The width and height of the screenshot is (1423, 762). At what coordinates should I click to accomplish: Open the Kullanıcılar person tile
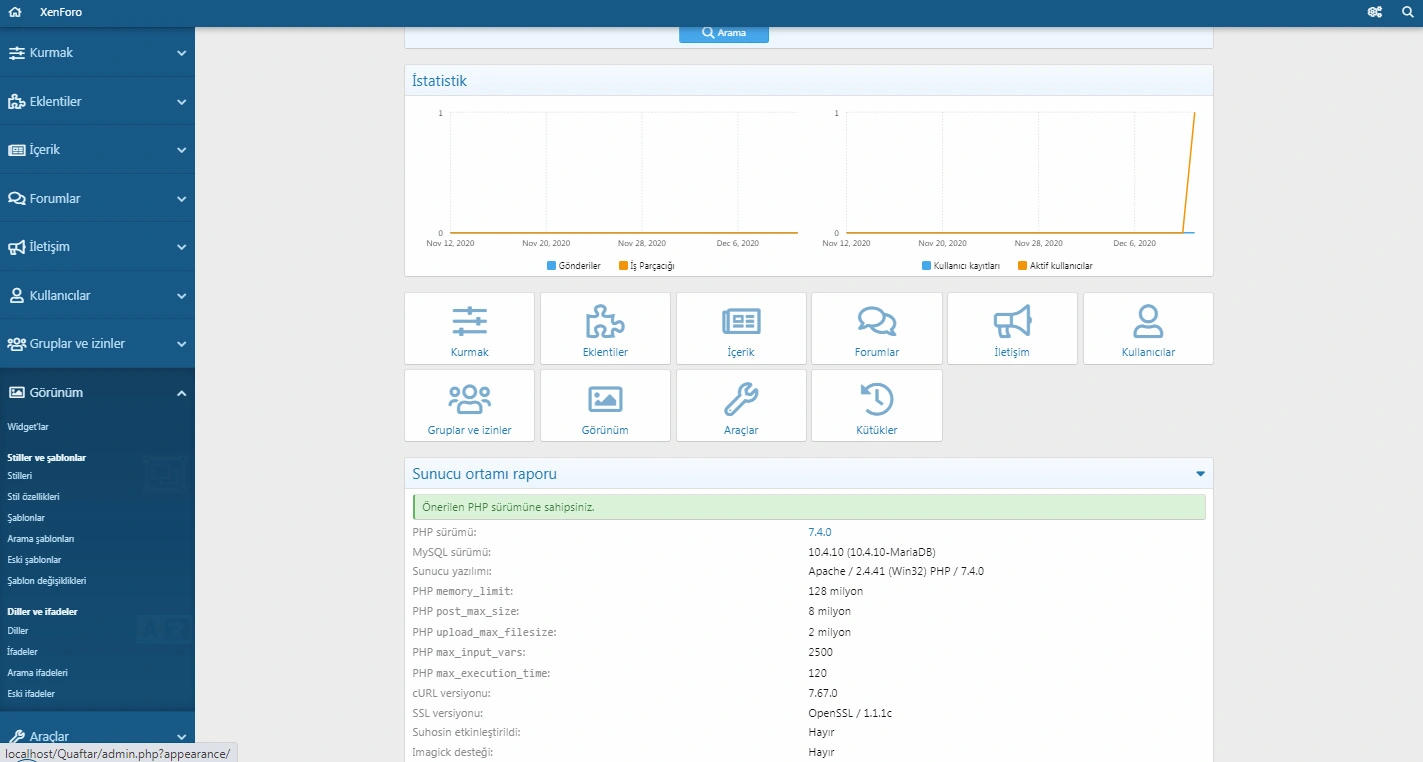tap(1148, 328)
